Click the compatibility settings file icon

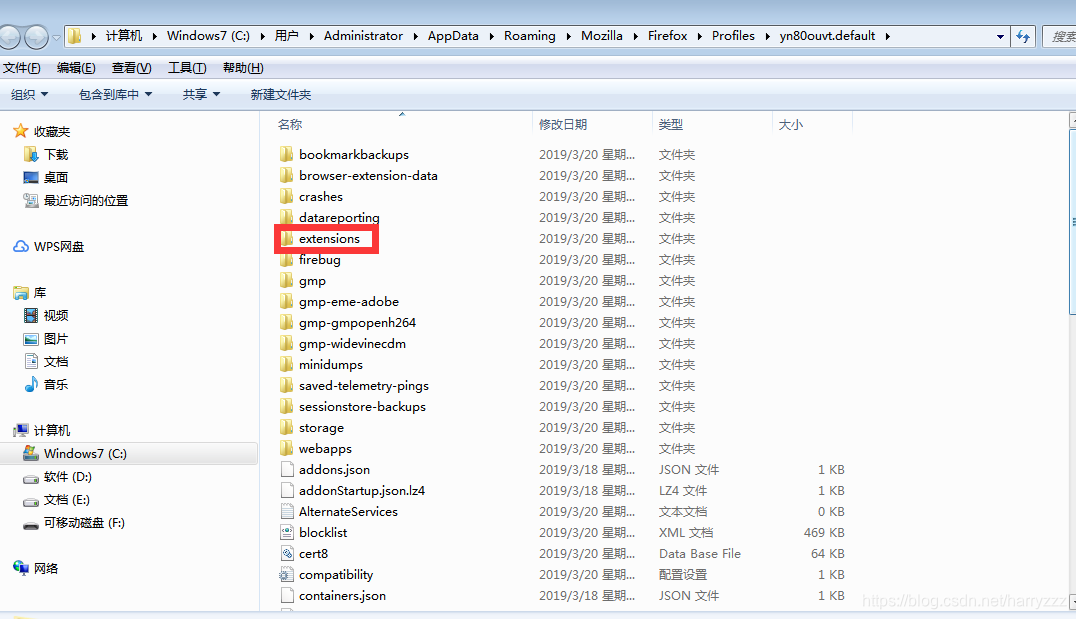click(287, 574)
